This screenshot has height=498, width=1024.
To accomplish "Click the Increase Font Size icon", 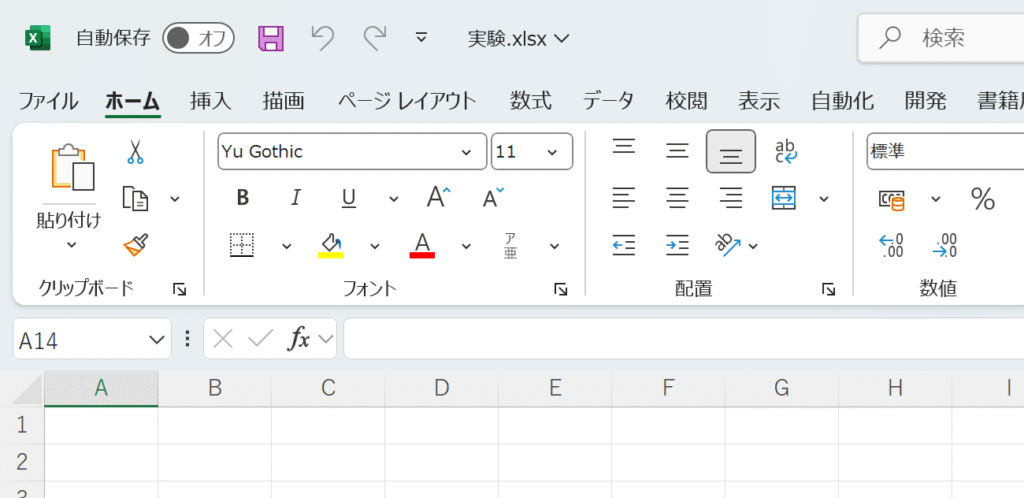I will point(438,198).
